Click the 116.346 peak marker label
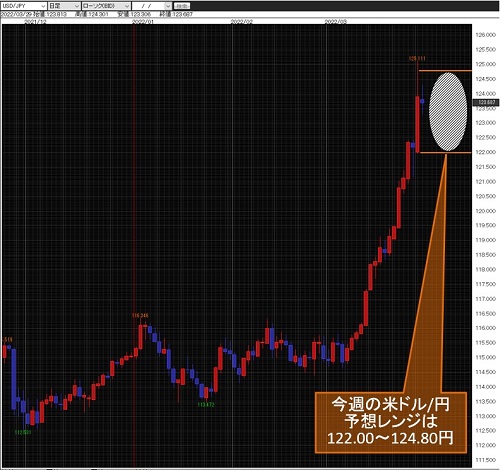Screen dimensions: 500x470 point(140,315)
